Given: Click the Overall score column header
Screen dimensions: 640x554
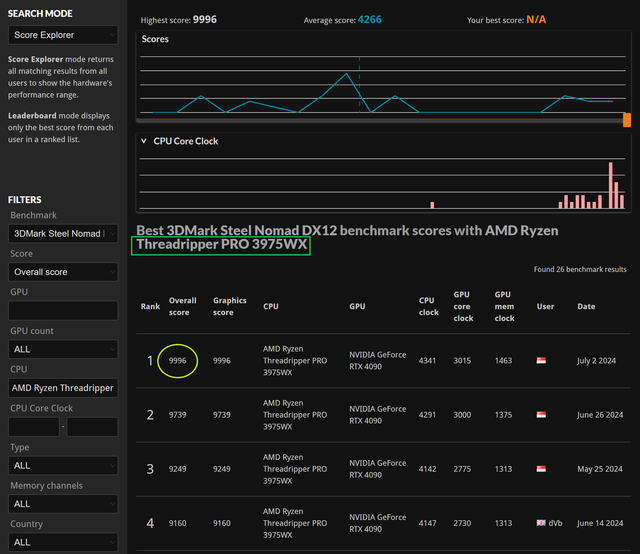Looking at the screenshot, I should [182, 306].
